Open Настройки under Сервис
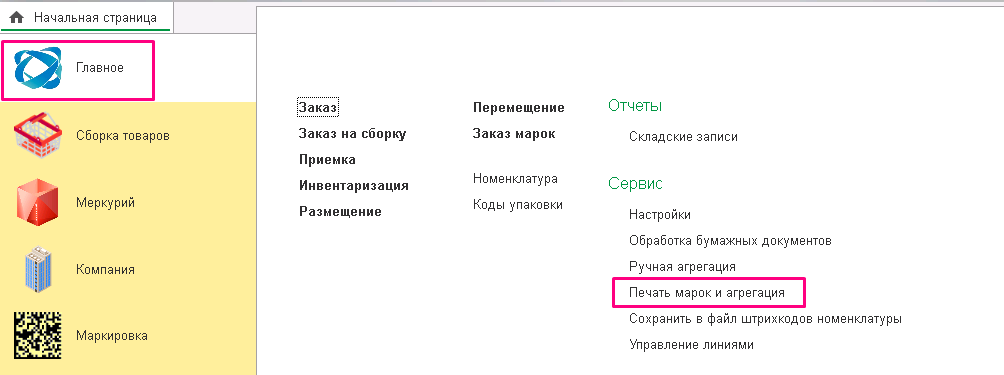 coord(660,215)
